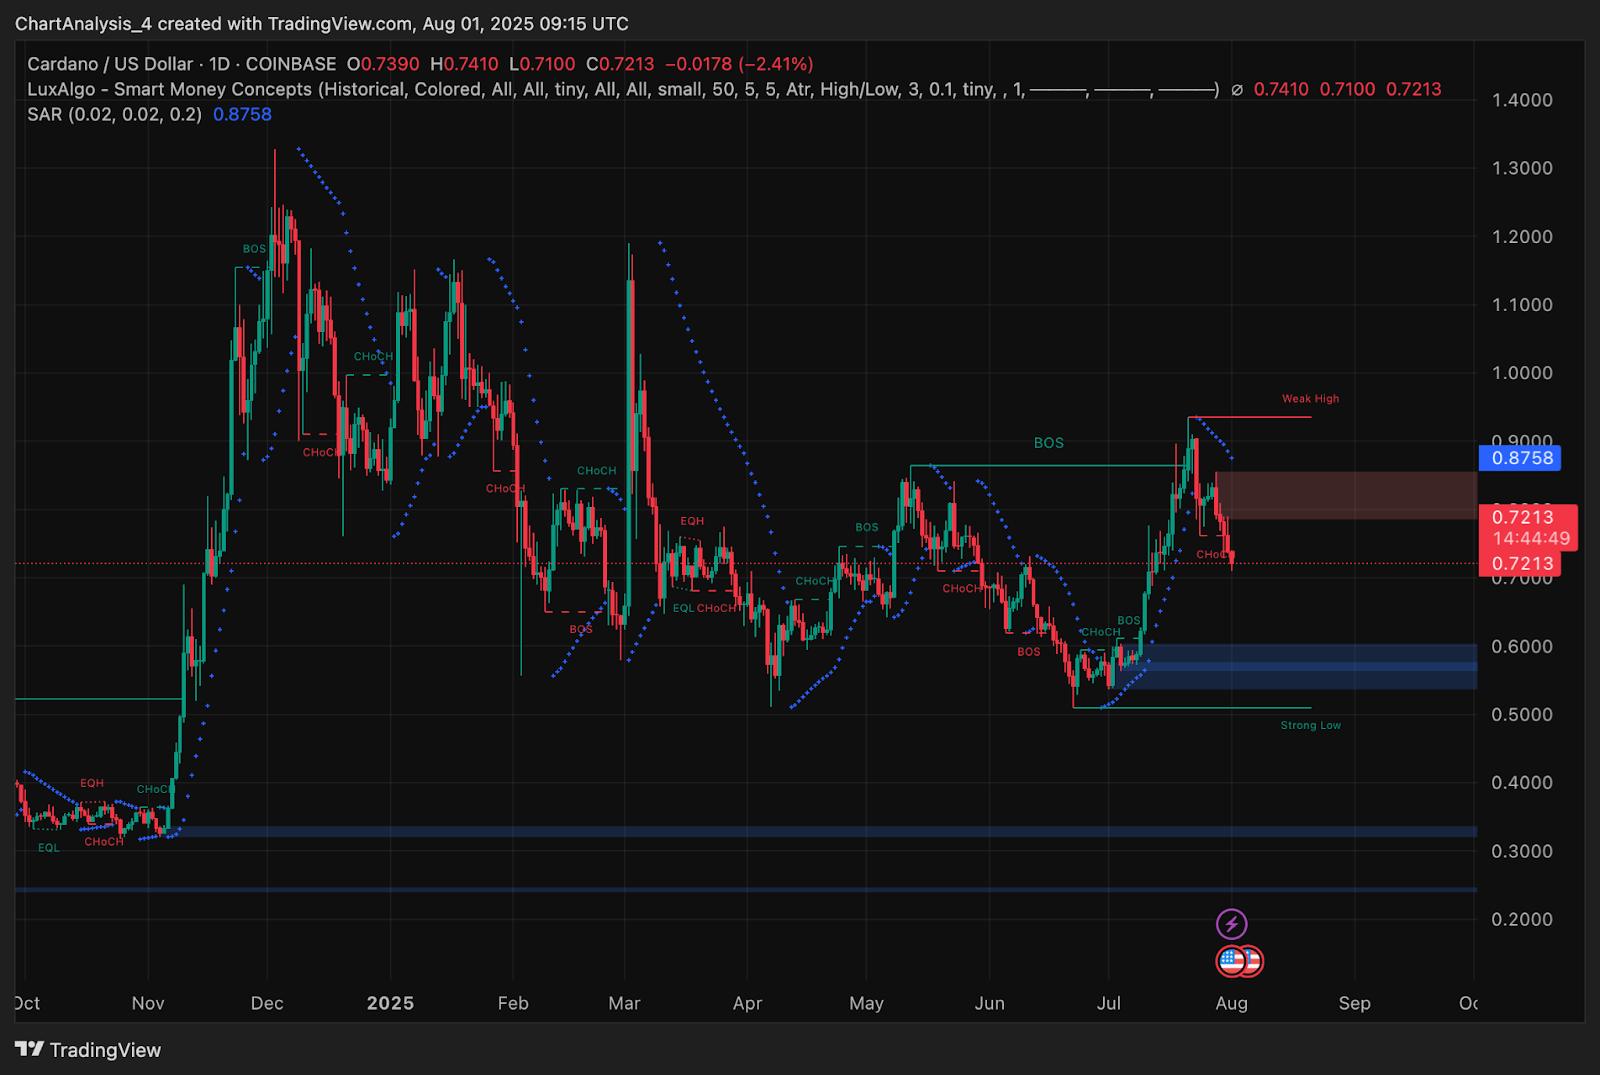1600x1075 pixels.
Task: Click the US flag economic event icon
Action: coord(1233,961)
